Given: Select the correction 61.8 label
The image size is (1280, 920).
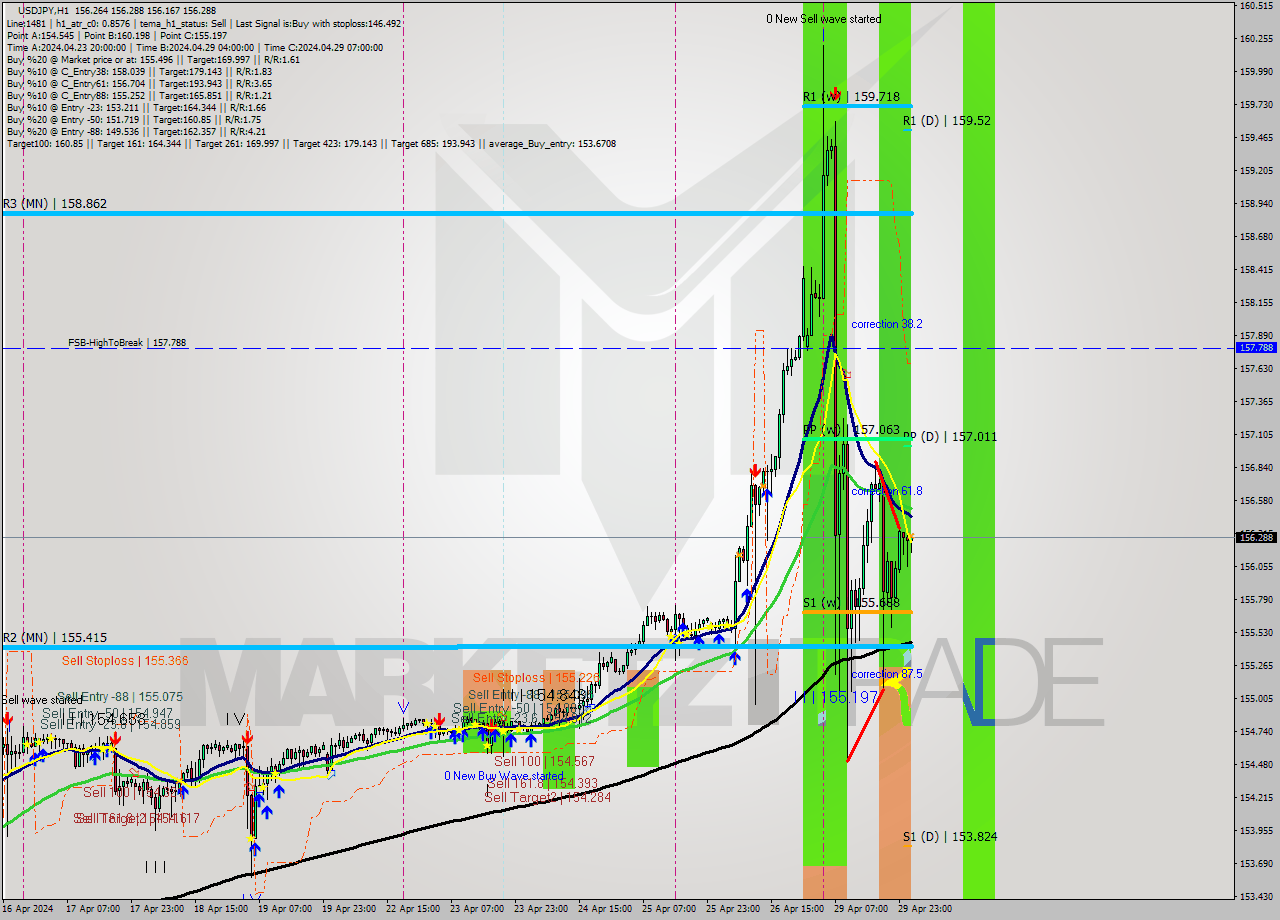Looking at the screenshot, I should (x=887, y=492).
